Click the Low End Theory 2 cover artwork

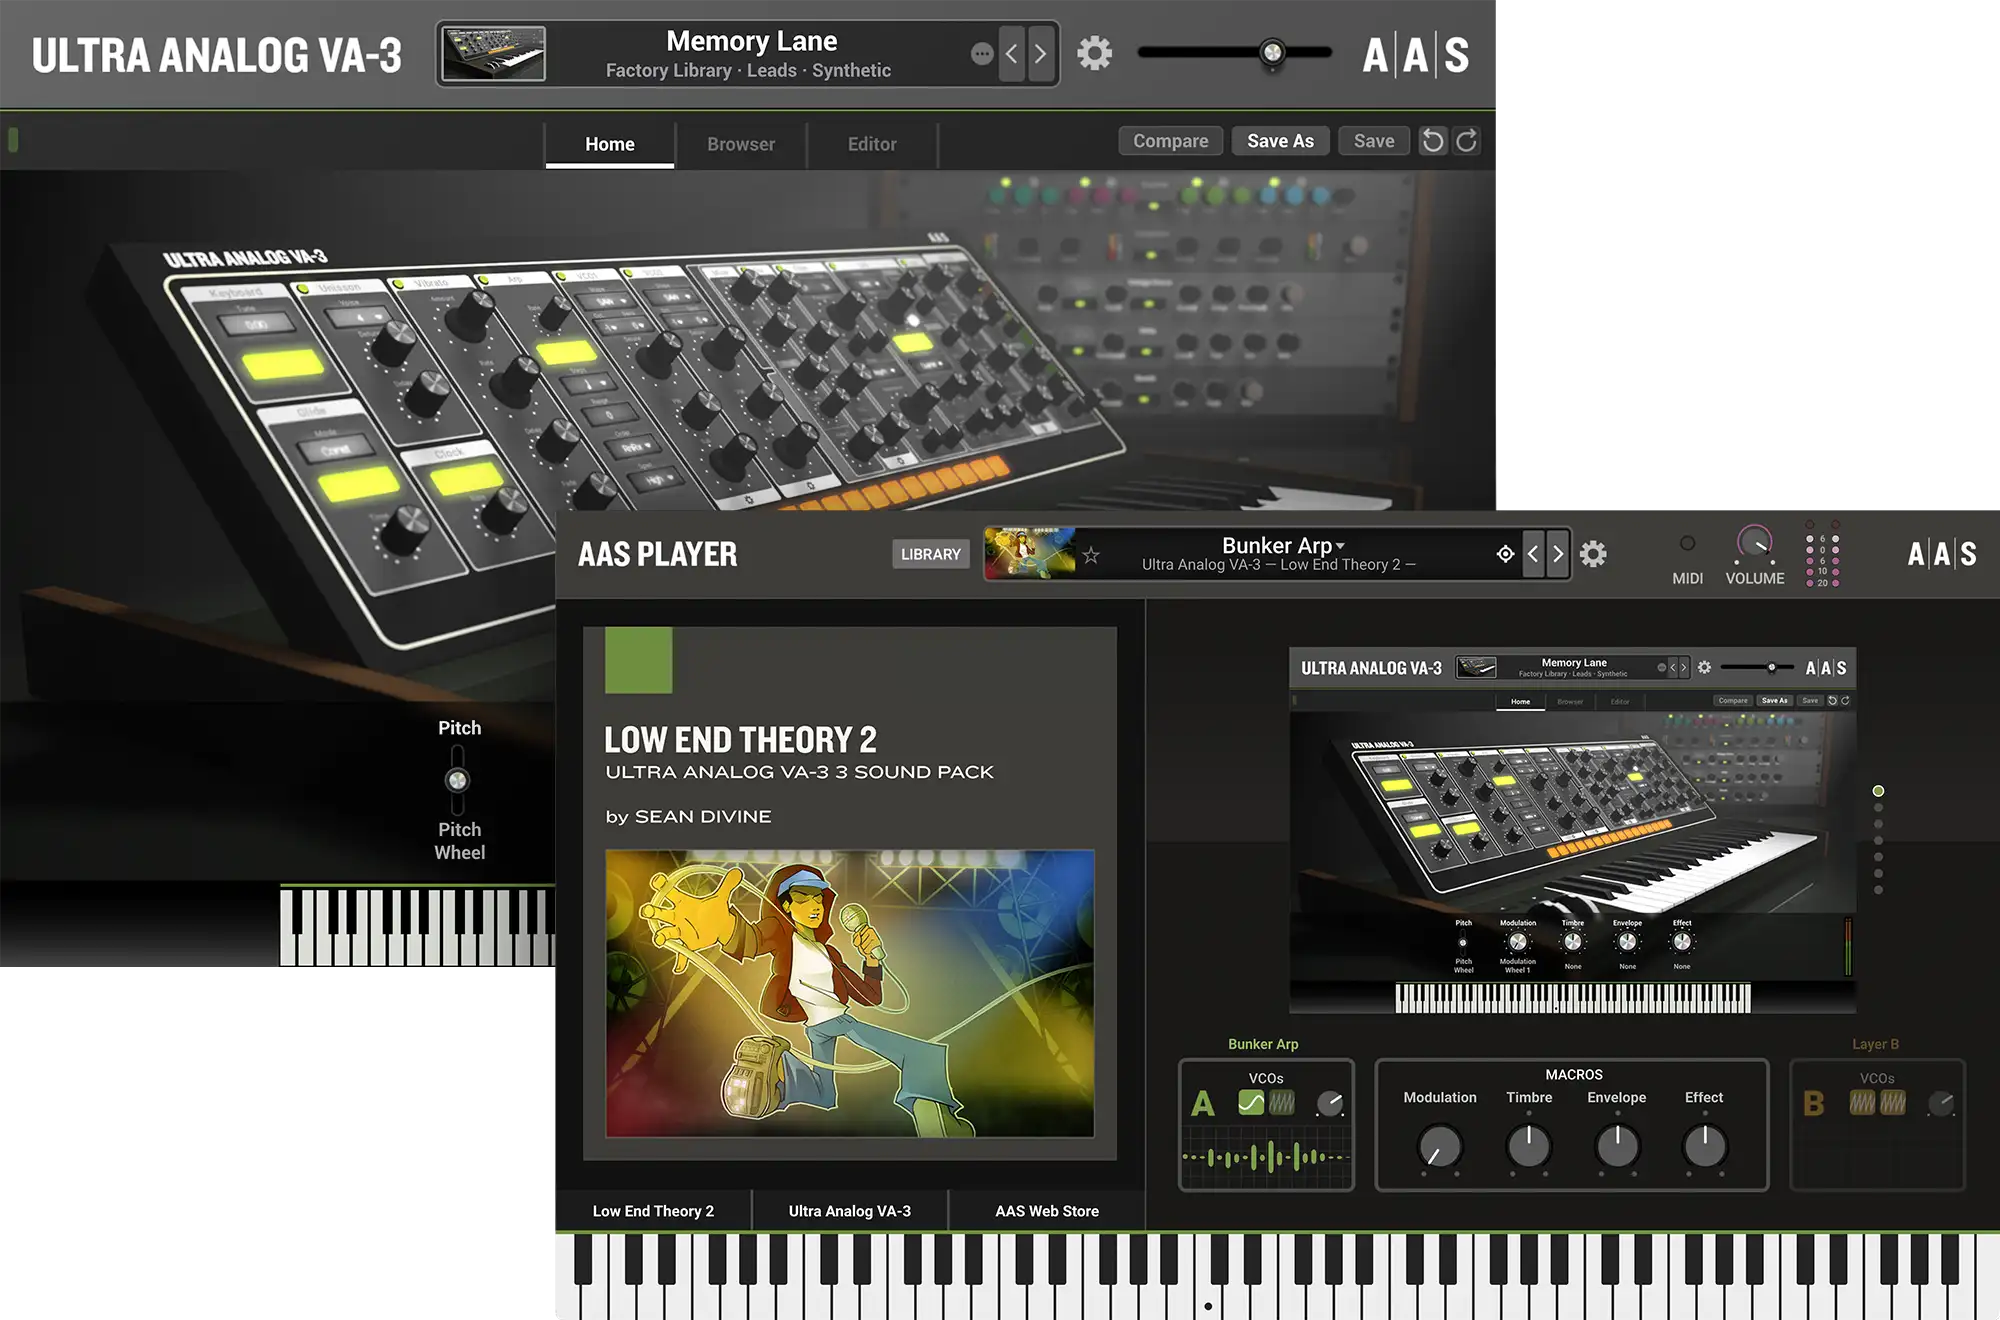[x=850, y=993]
